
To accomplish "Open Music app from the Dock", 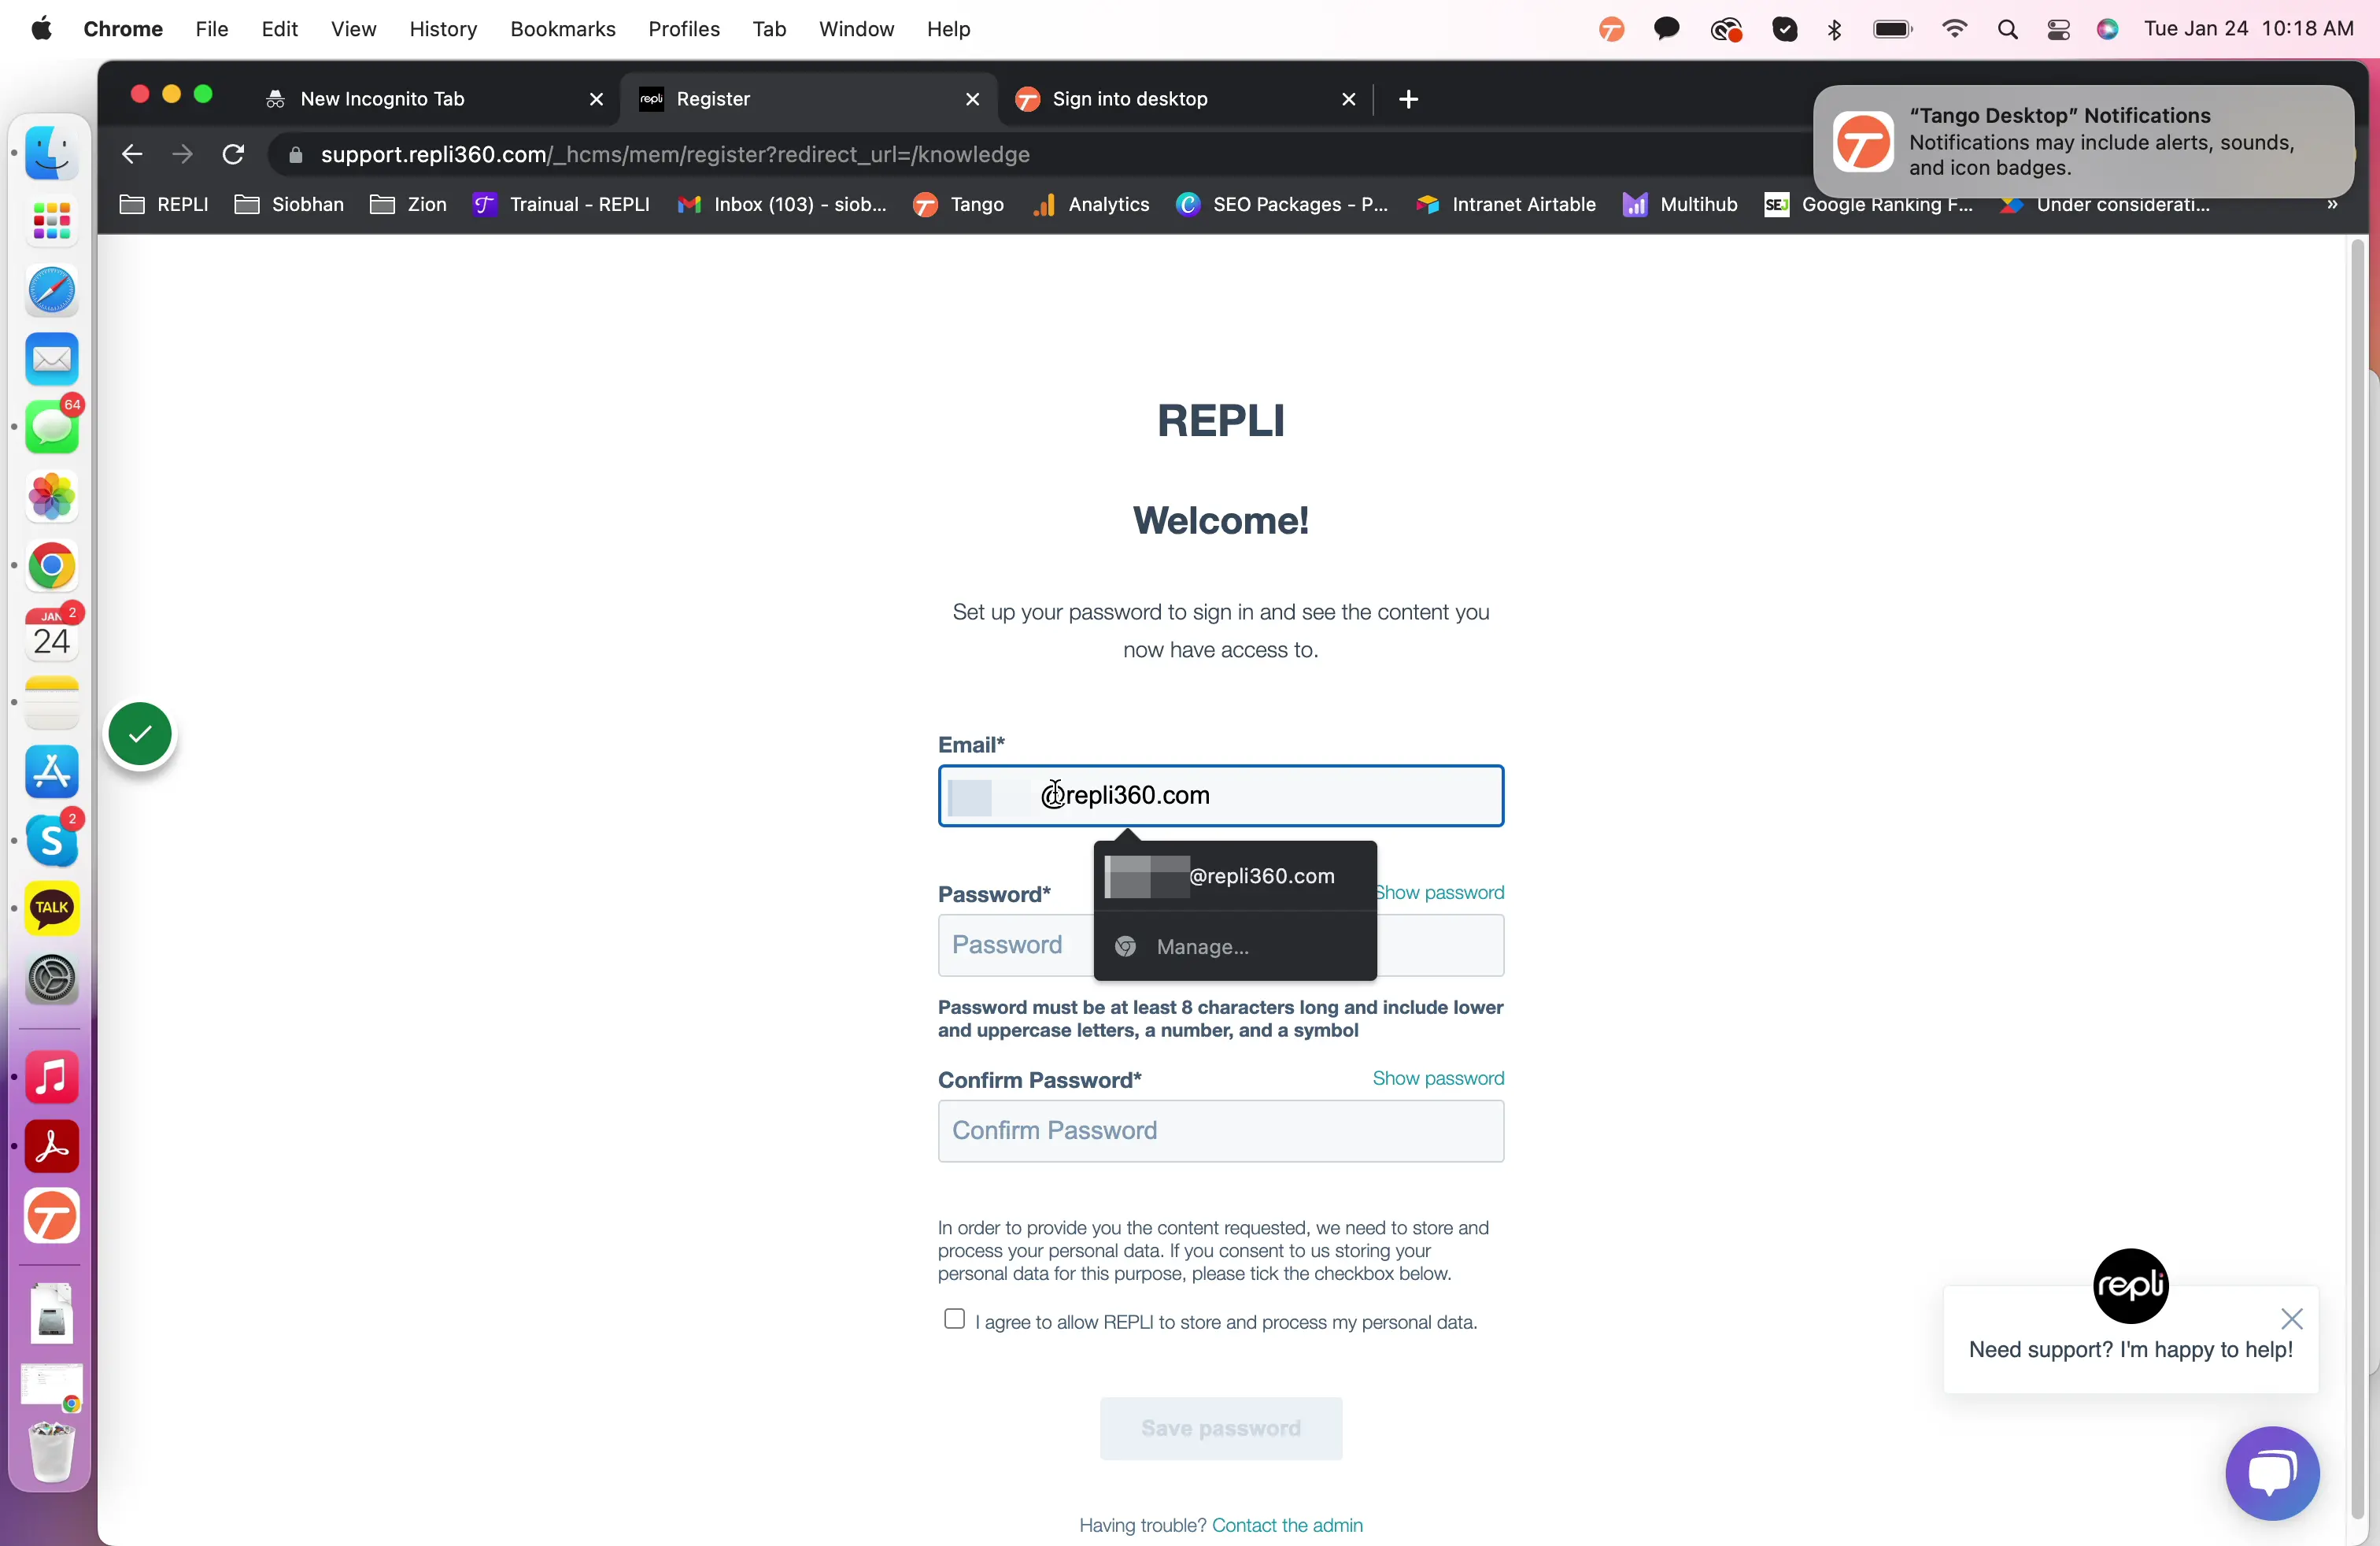I will point(52,1077).
